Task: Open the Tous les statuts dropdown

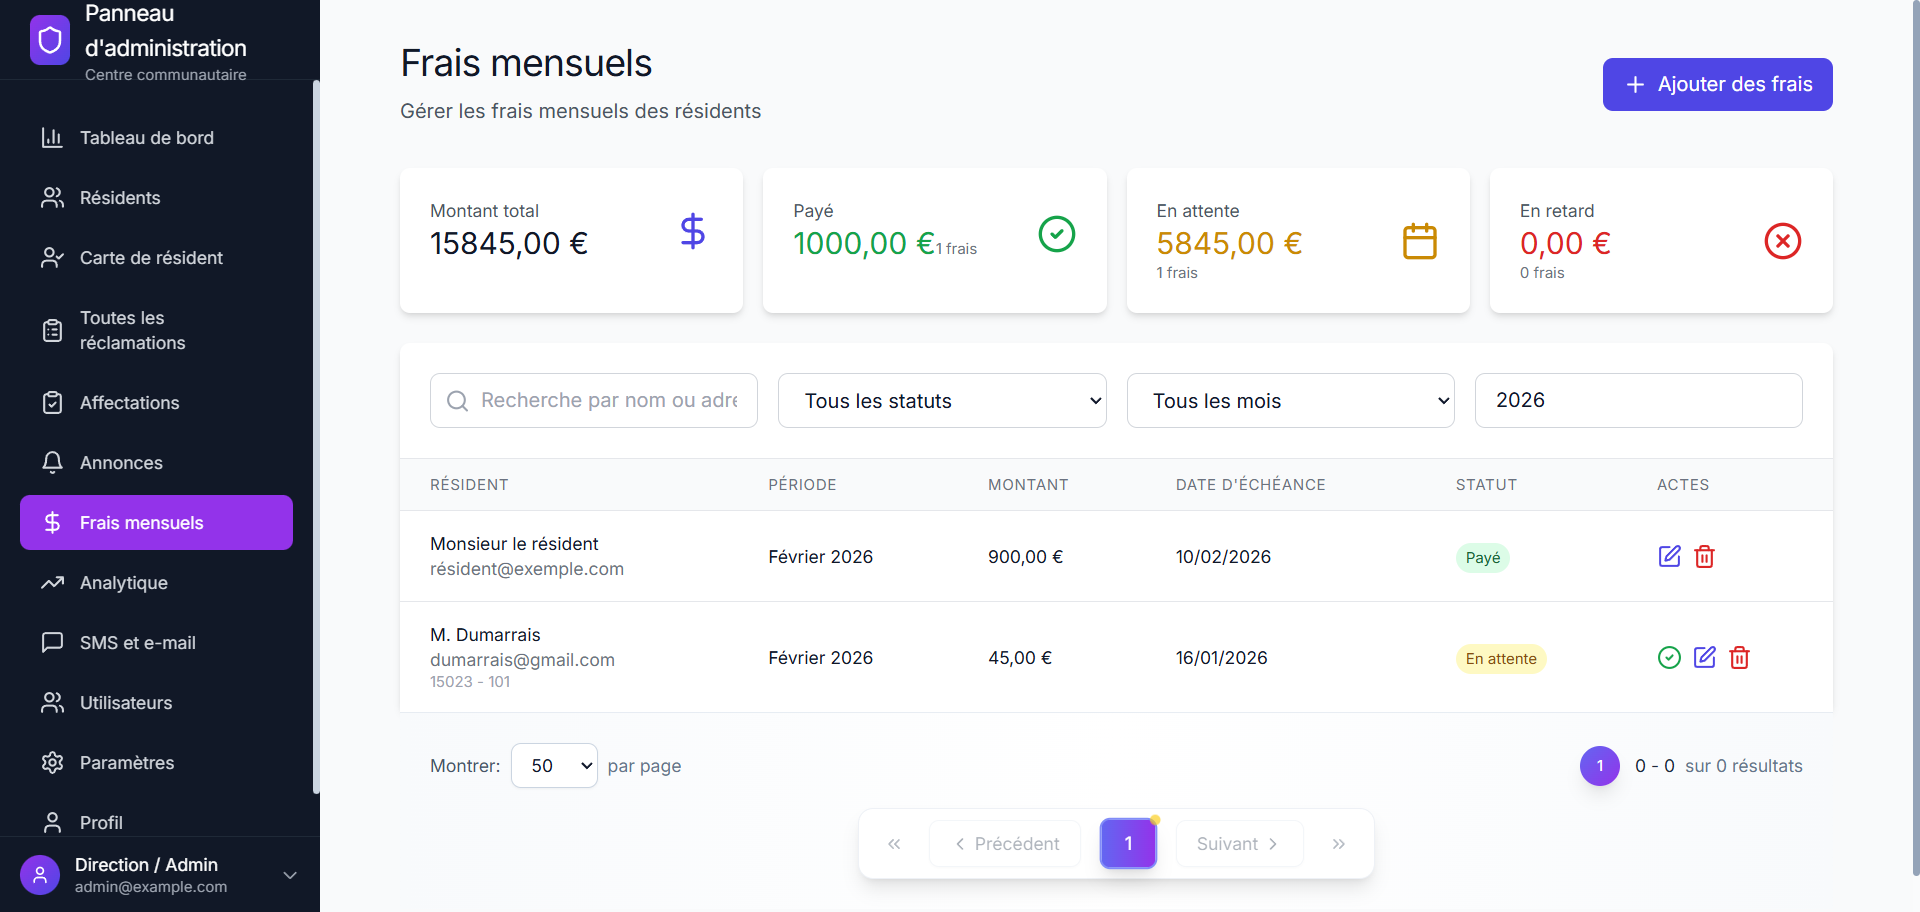Action: click(941, 401)
